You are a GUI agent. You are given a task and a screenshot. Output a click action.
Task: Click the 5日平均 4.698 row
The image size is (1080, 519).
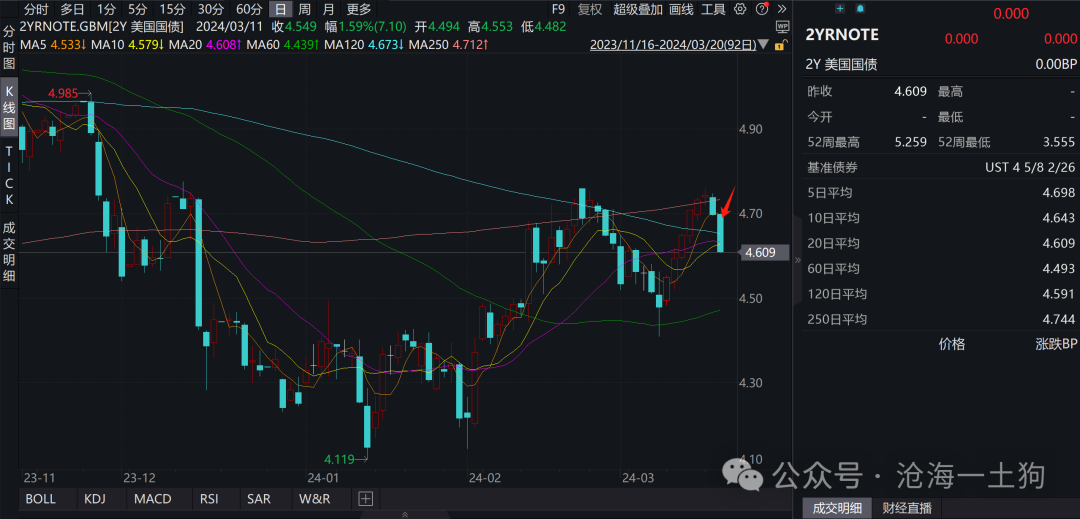point(941,193)
